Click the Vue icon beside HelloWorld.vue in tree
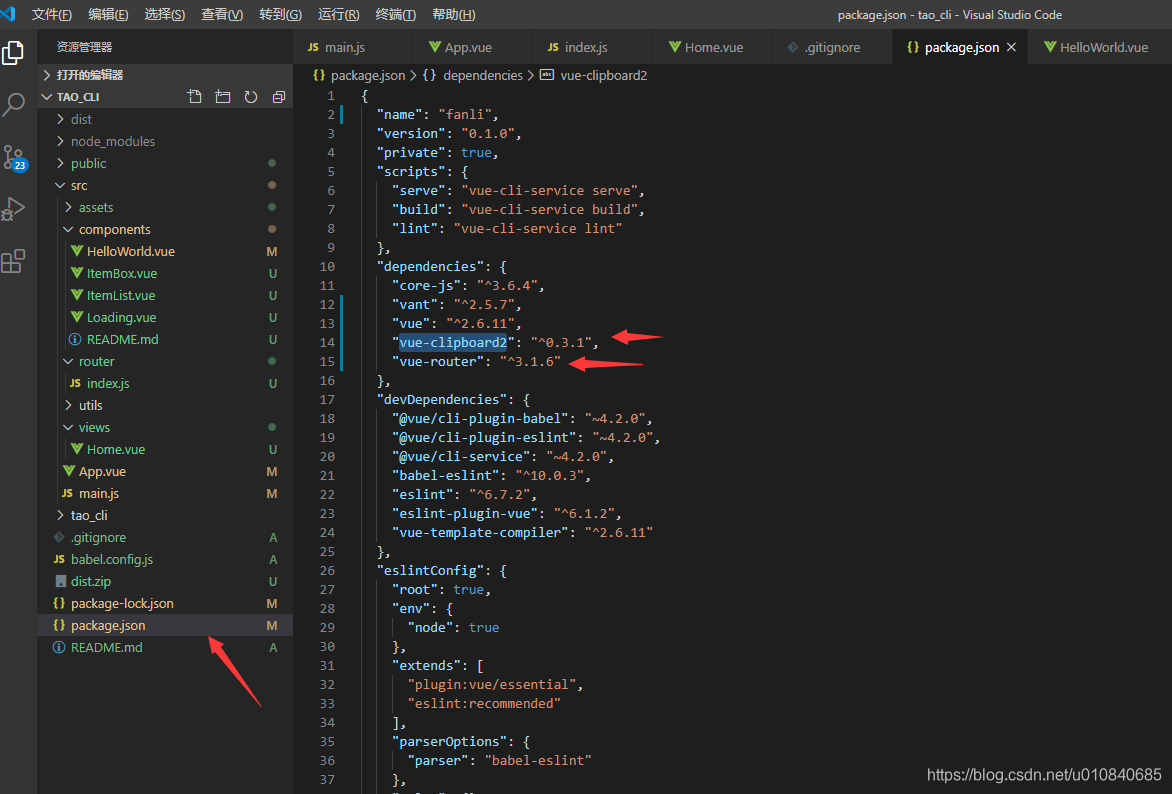 (x=76, y=251)
